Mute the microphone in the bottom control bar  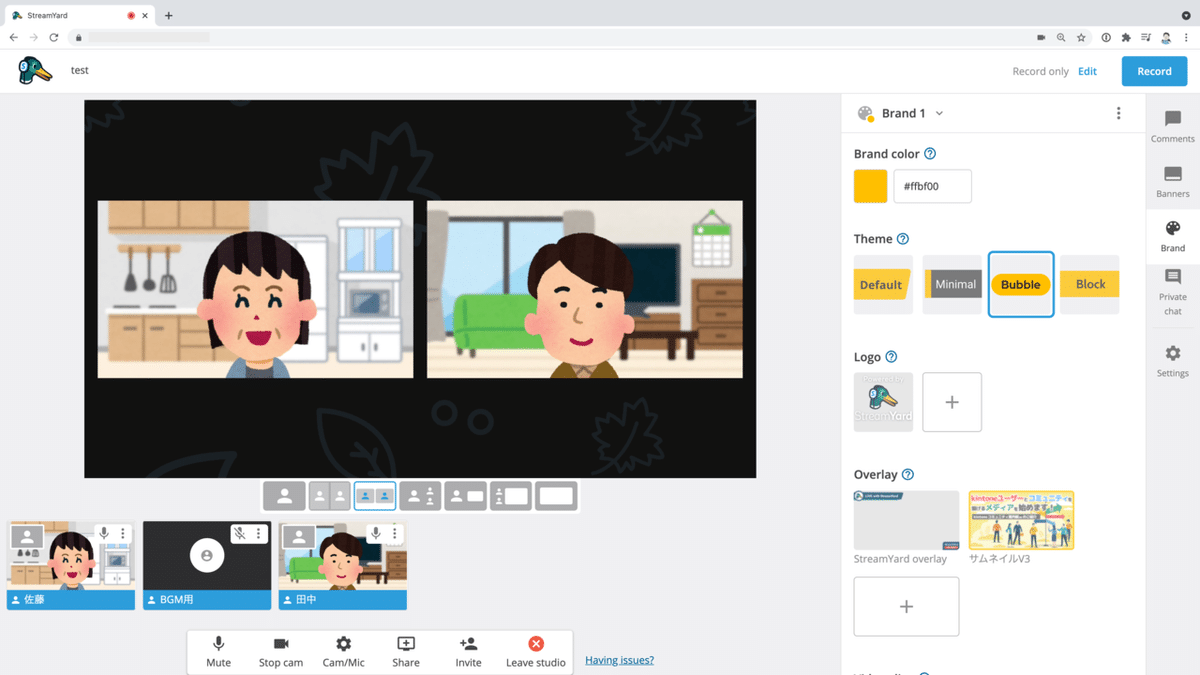[x=218, y=651]
